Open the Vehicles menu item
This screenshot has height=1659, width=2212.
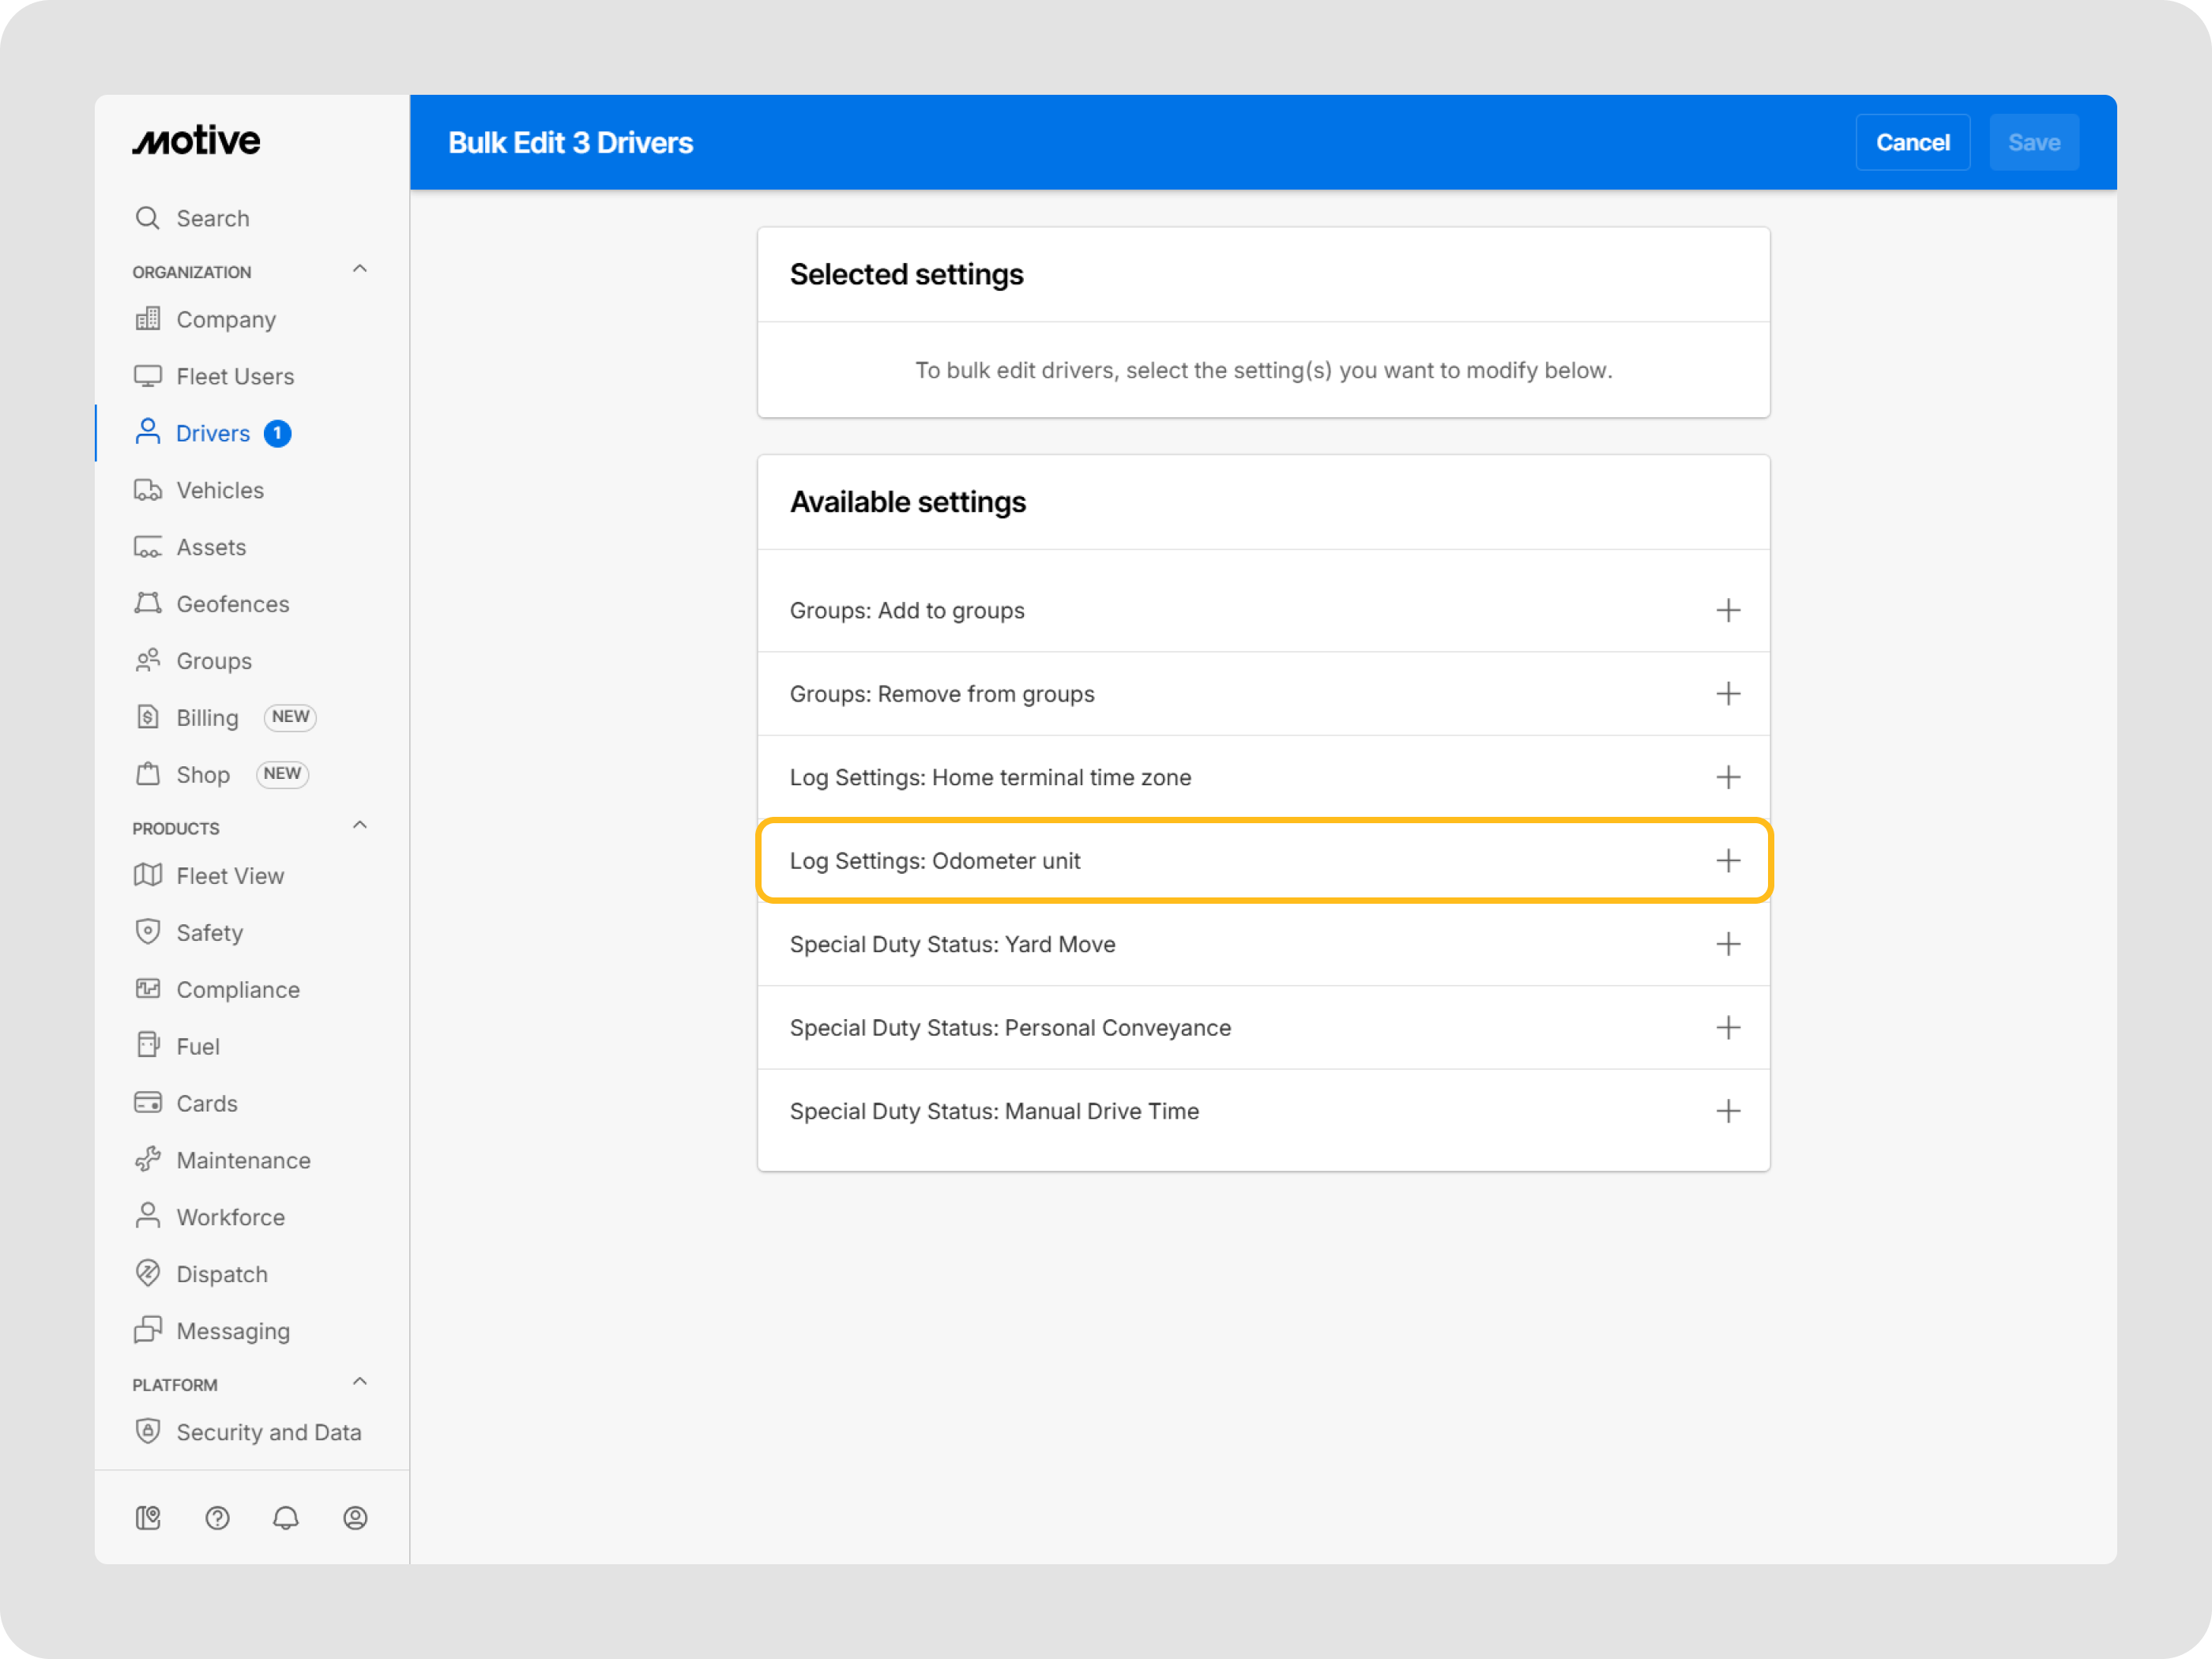pyautogui.click(x=220, y=490)
